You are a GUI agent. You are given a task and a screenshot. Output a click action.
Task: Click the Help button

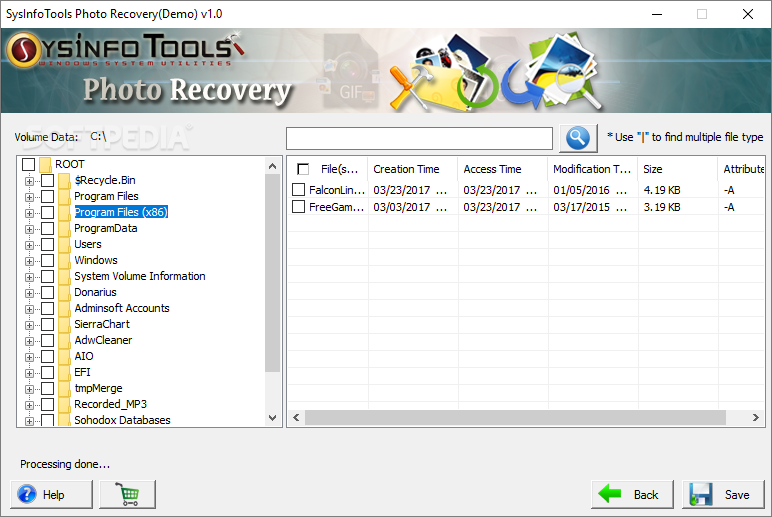(51, 494)
